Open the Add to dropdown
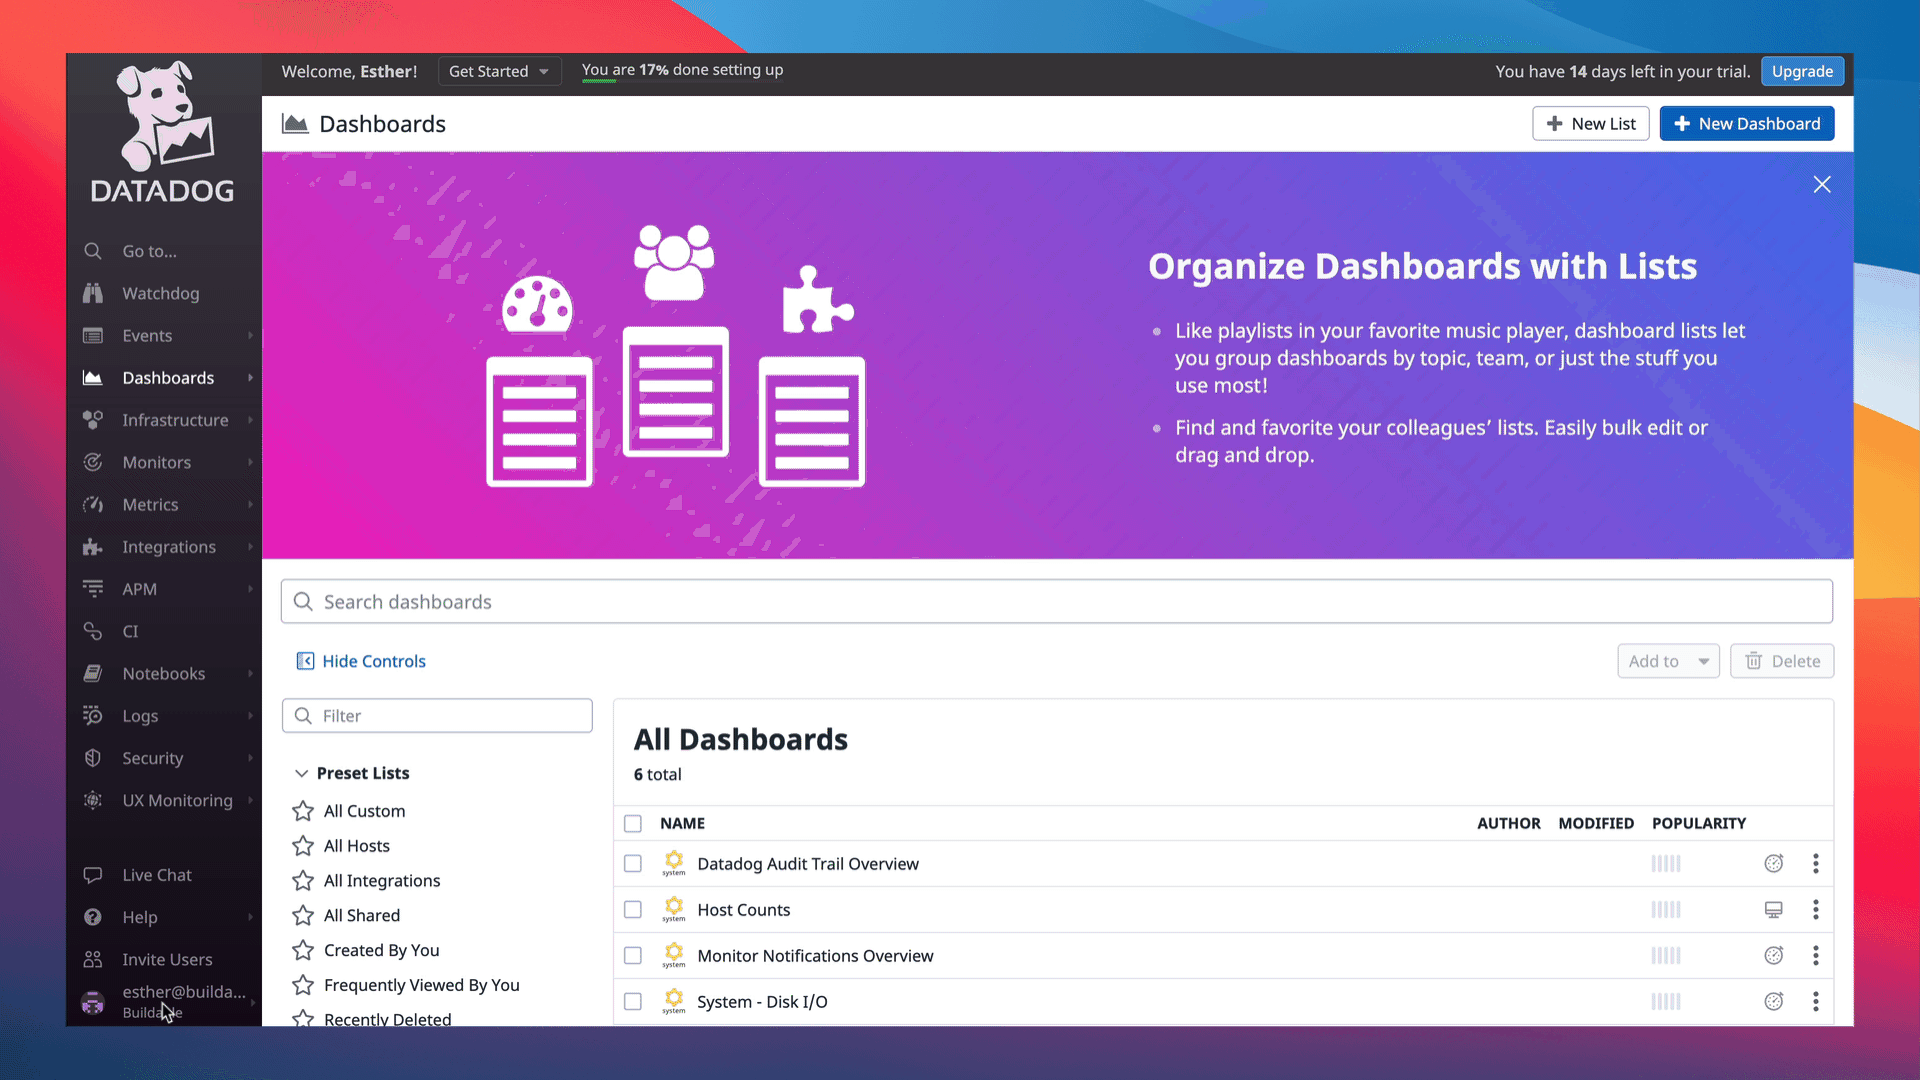 tap(1668, 661)
